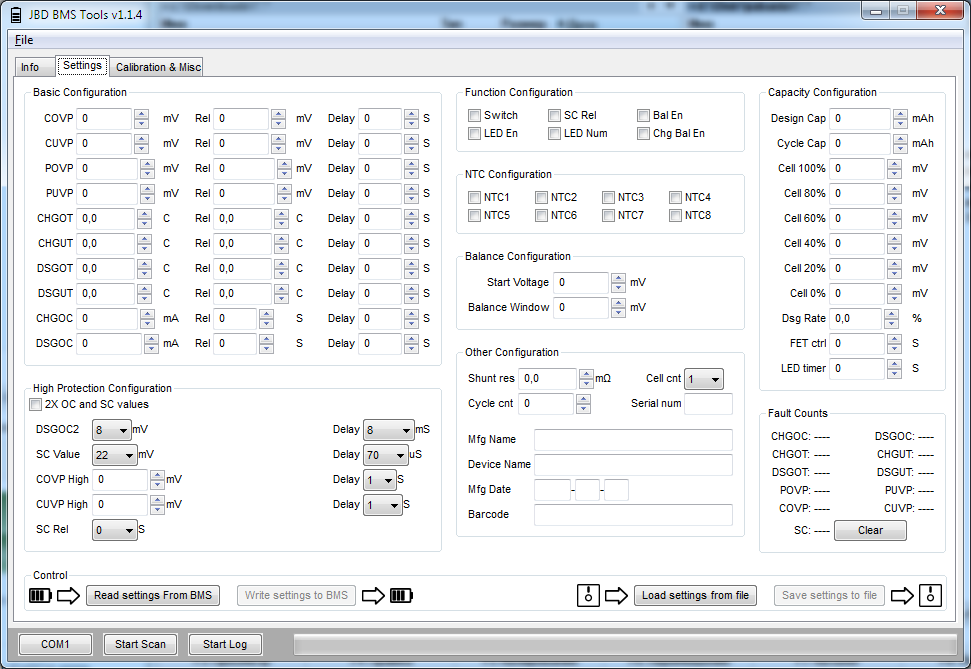
Task: Click the disk icon before Load settings
Action: tap(588, 595)
